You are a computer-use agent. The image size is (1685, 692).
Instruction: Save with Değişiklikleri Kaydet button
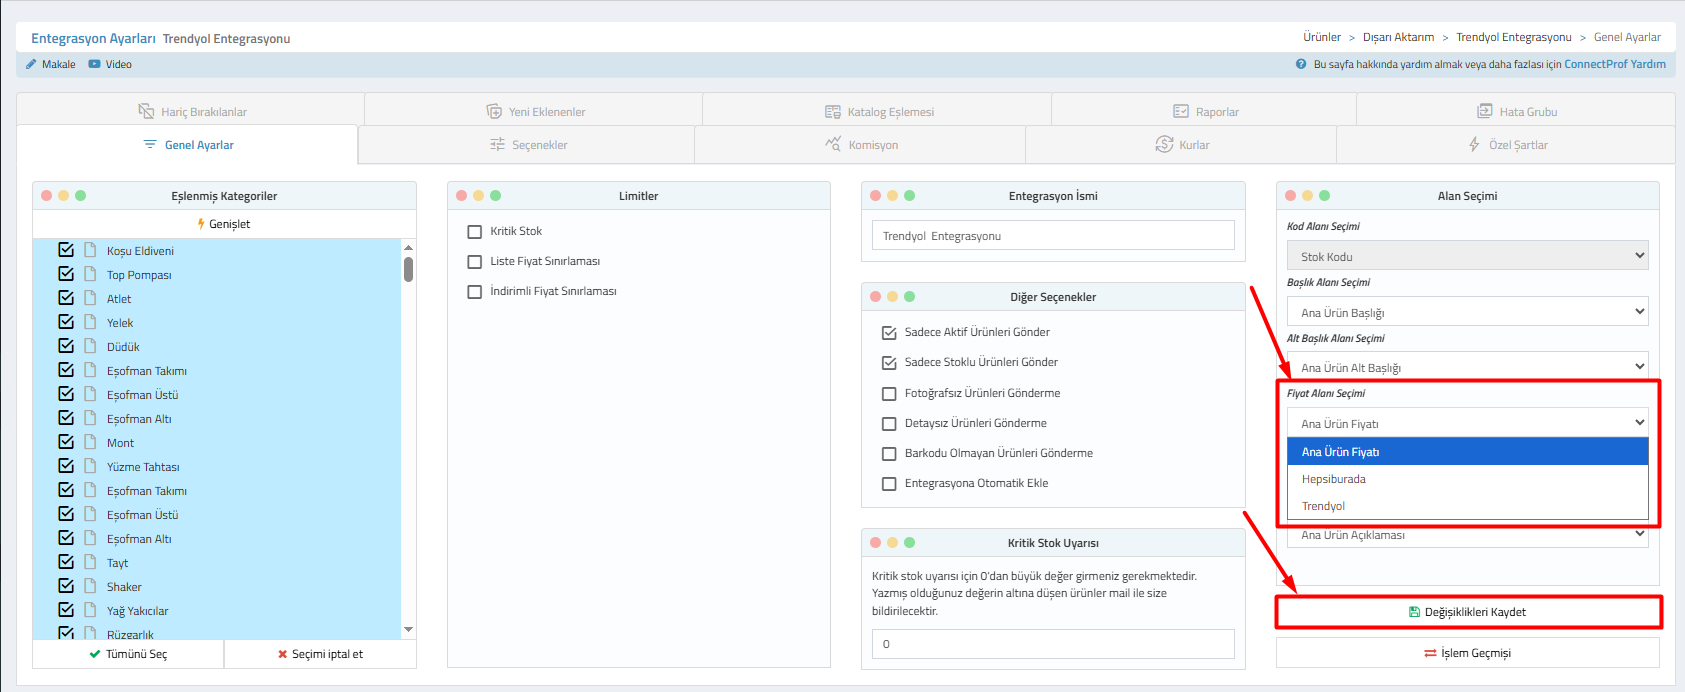[x=1468, y=612]
